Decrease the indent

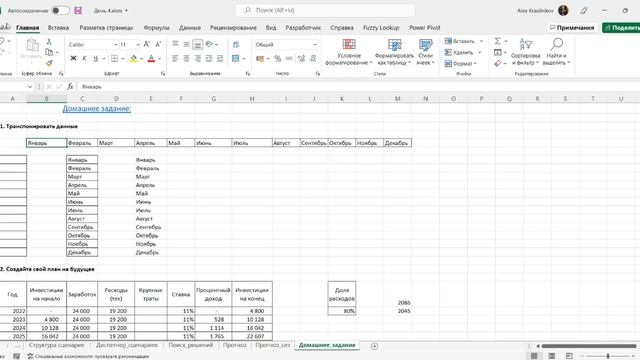pyautogui.click(x=209, y=59)
